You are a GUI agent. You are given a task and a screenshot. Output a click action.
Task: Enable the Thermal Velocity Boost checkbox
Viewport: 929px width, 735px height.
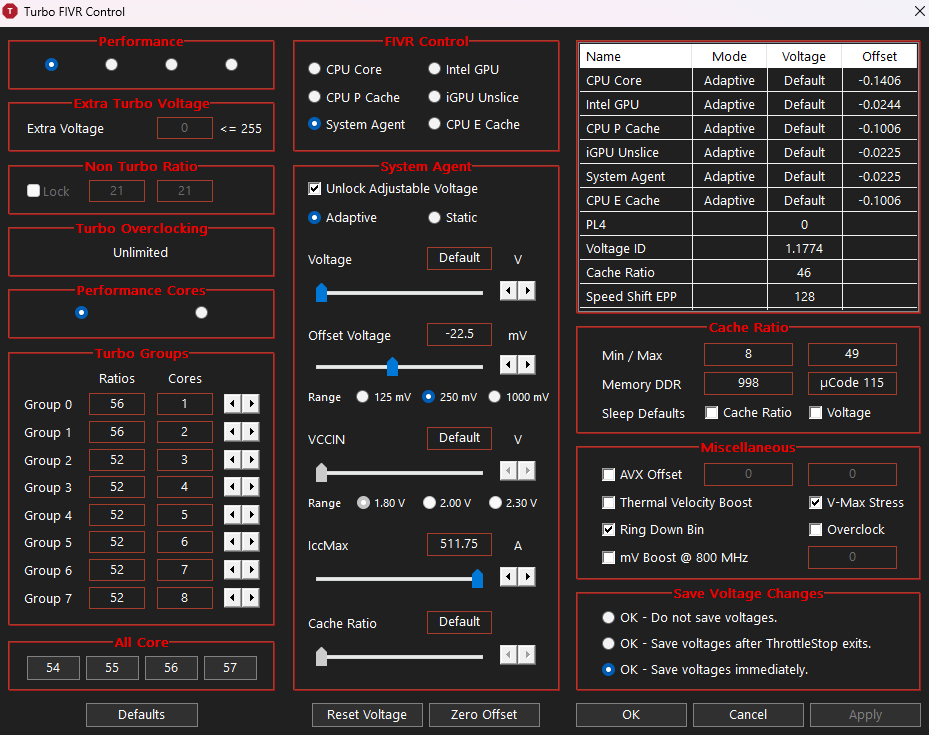[x=608, y=503]
